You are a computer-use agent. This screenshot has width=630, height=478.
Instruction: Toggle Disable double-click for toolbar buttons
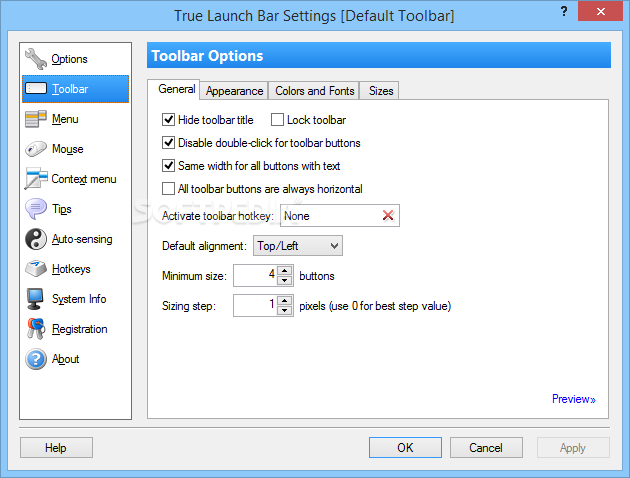pyautogui.click(x=168, y=143)
